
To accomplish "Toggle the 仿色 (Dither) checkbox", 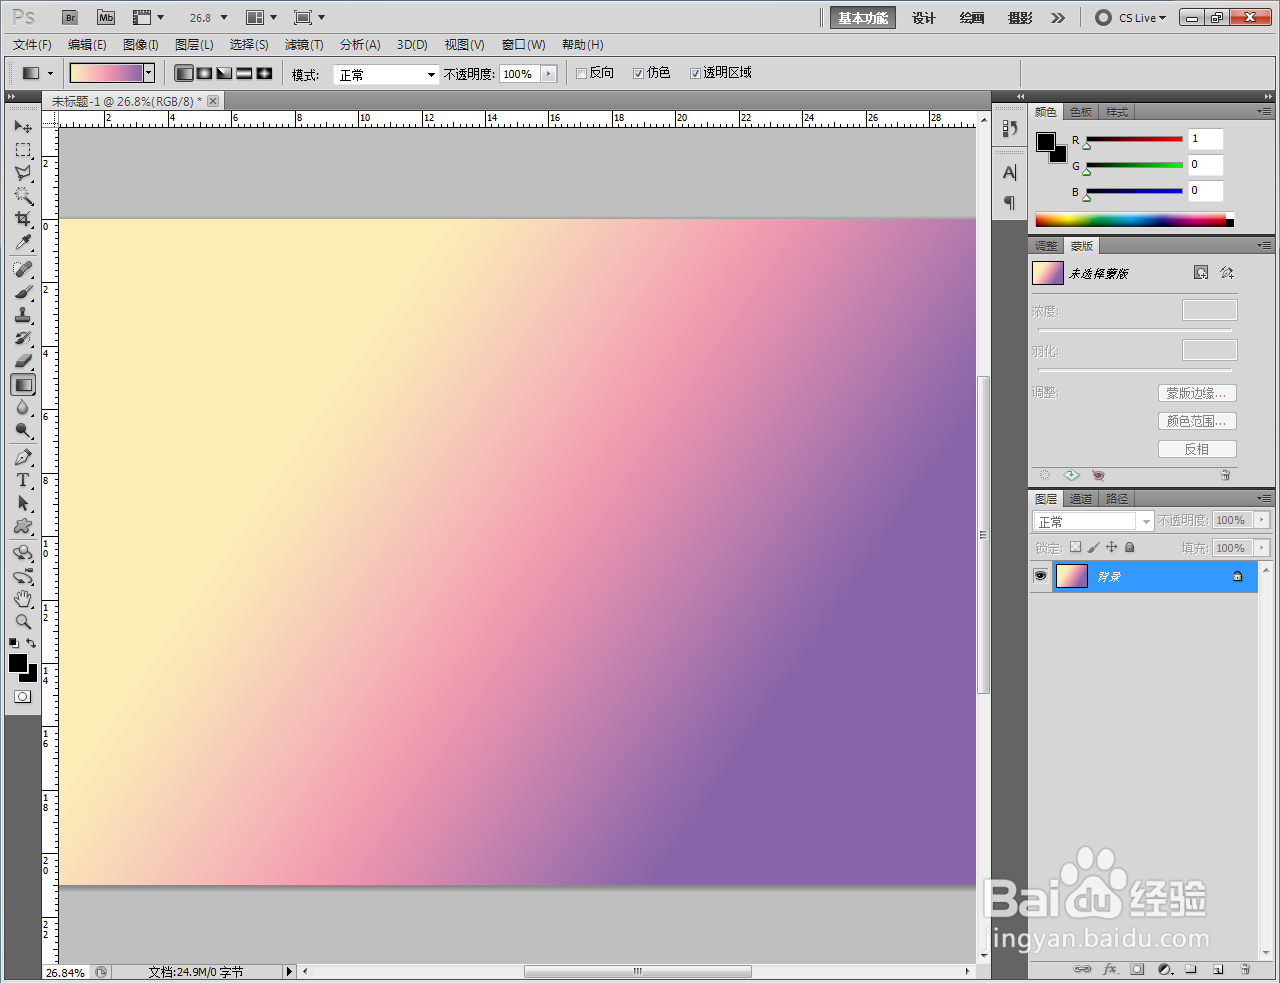I will point(638,73).
